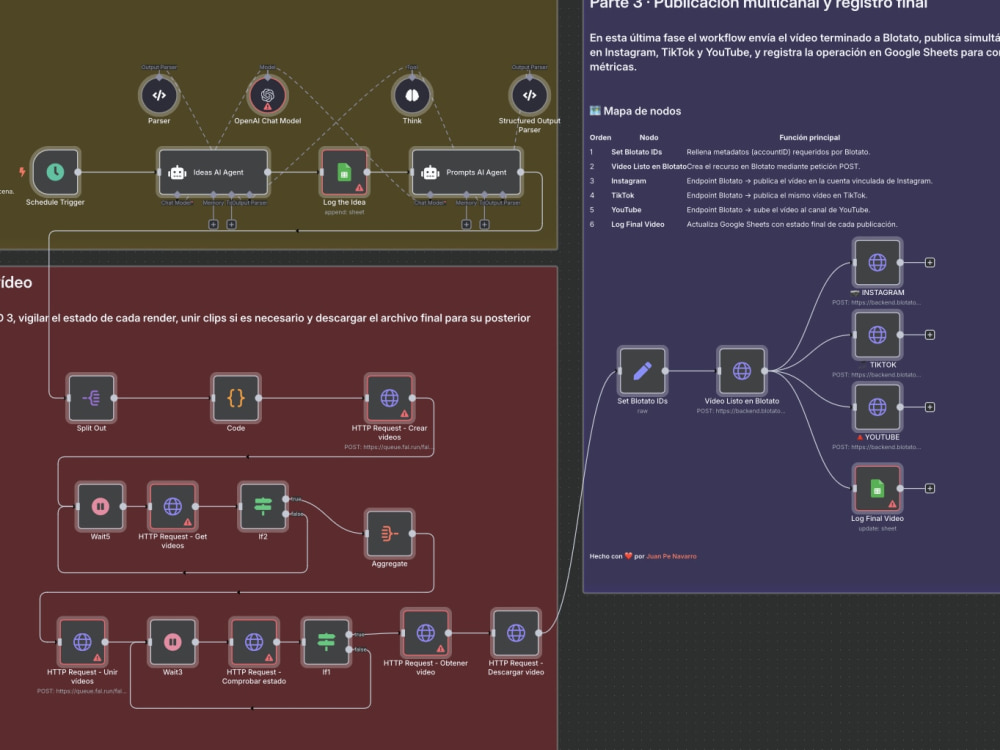Open the Parser node
1000x750 pixels.
point(159,95)
